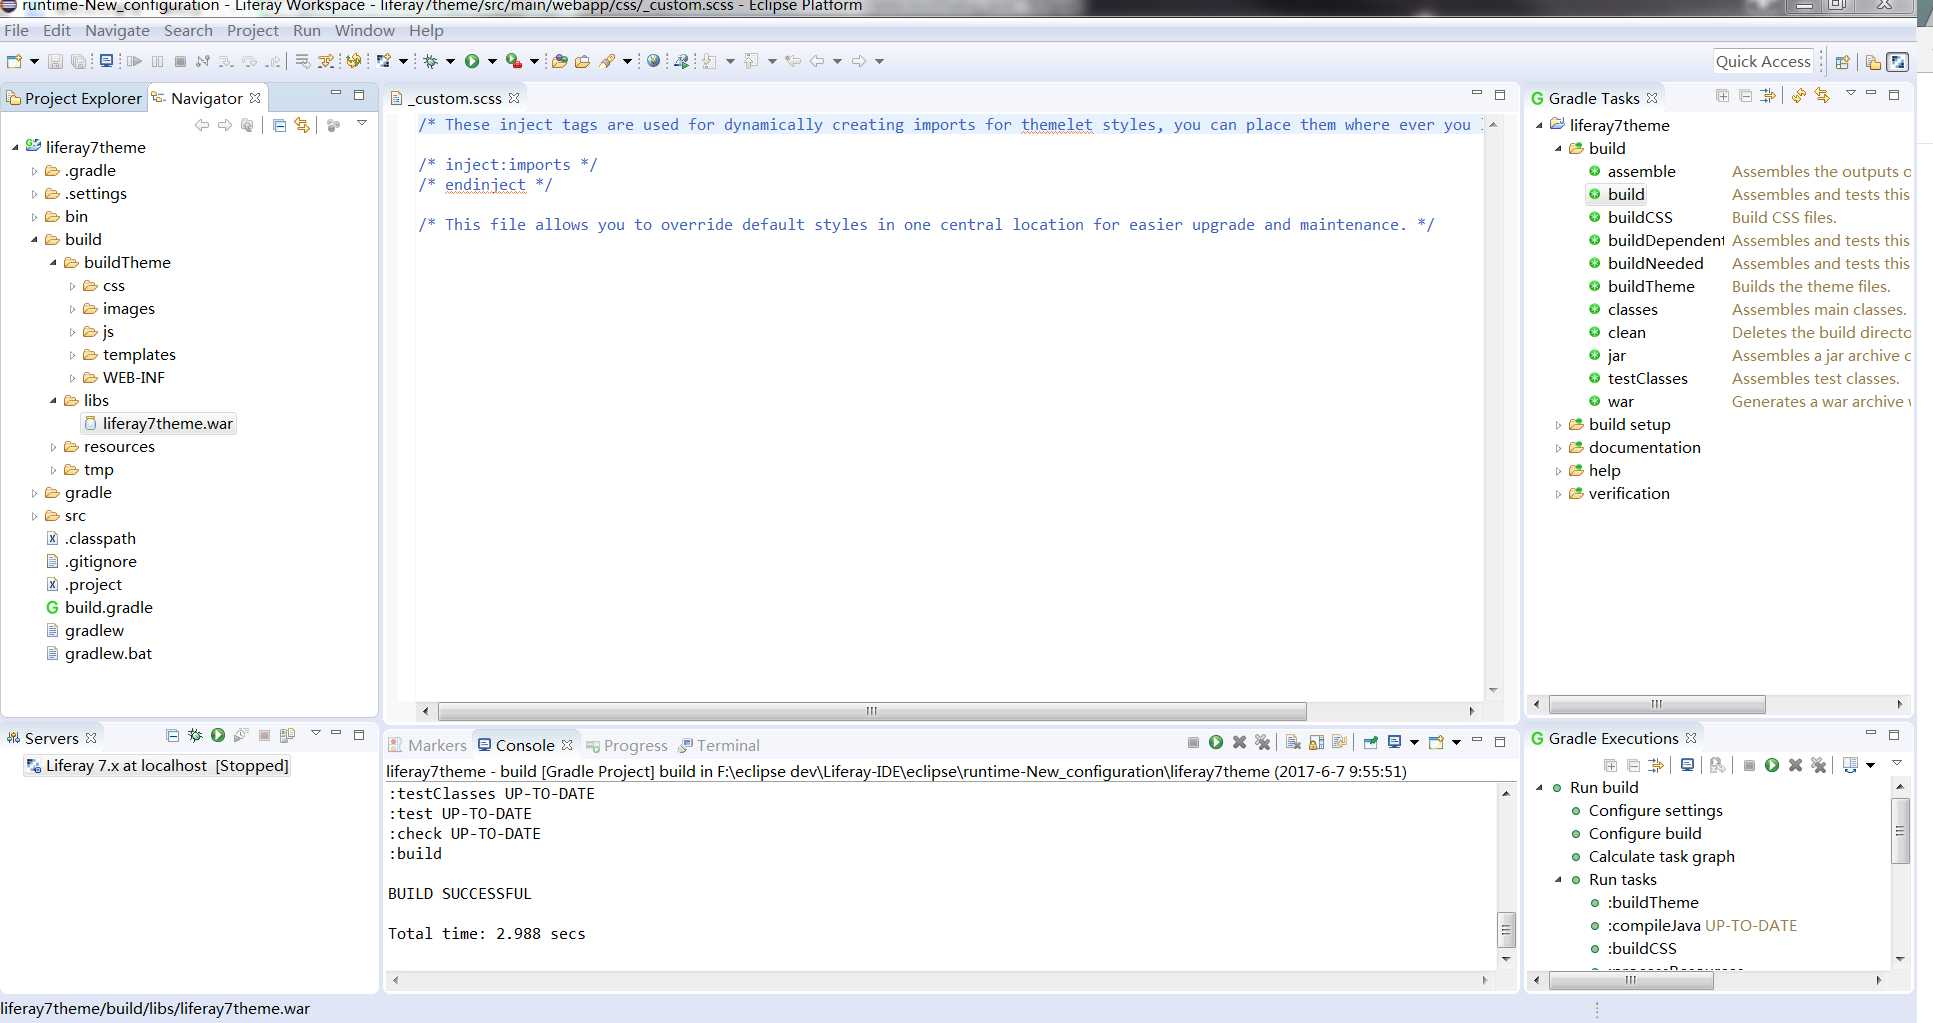Toggle Link with Selection in Gradle Tasks view
This screenshot has height=1023, width=1933.
(x=1822, y=96)
